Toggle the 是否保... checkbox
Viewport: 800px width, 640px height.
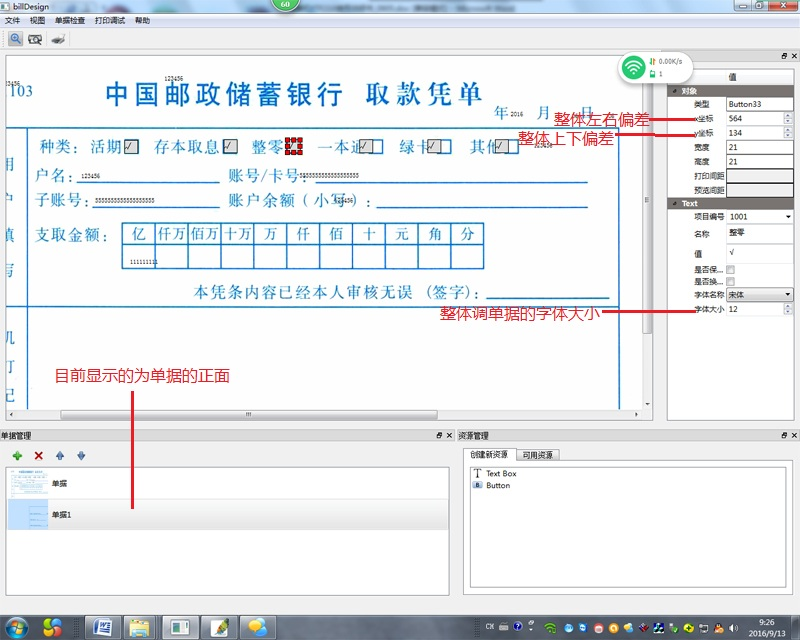731,269
